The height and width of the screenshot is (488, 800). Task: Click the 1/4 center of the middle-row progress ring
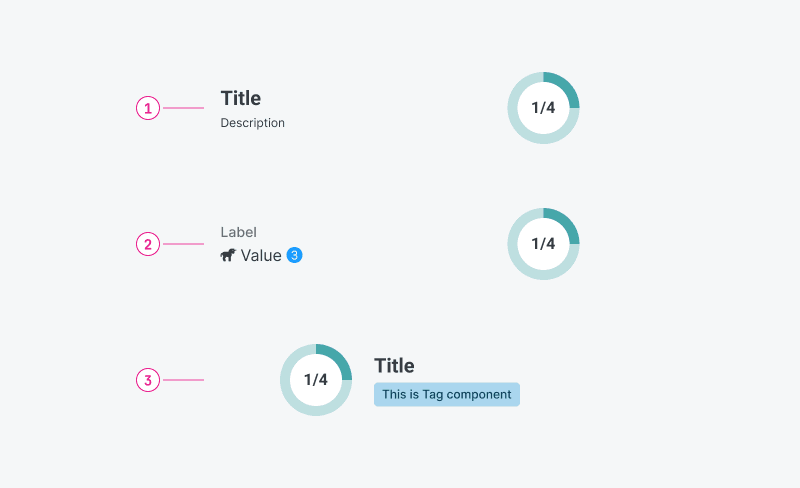click(543, 244)
